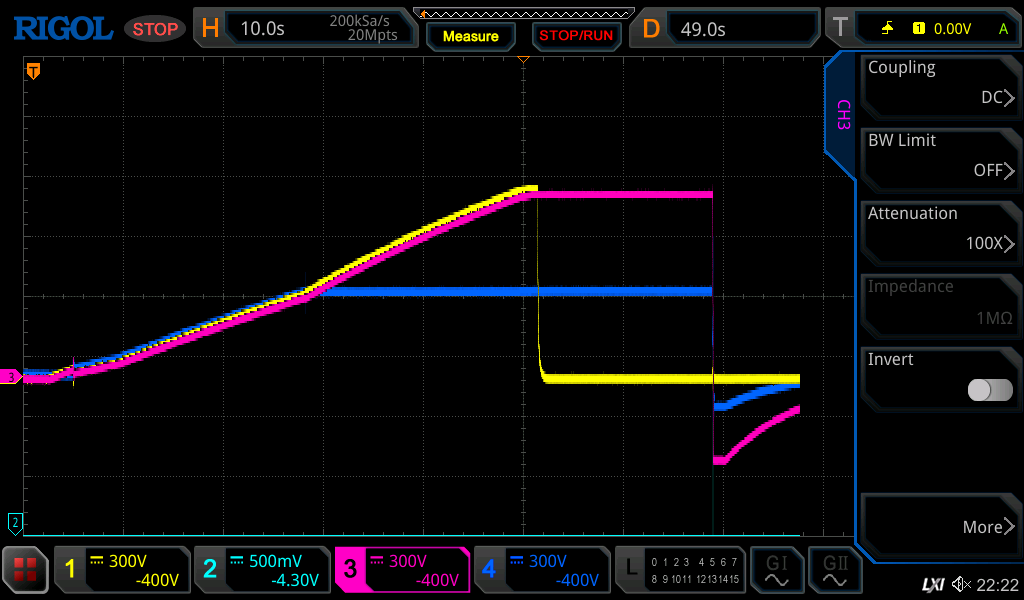Toggle the Invert switch
Image resolution: width=1024 pixels, height=600 pixels.
pyautogui.click(x=989, y=390)
